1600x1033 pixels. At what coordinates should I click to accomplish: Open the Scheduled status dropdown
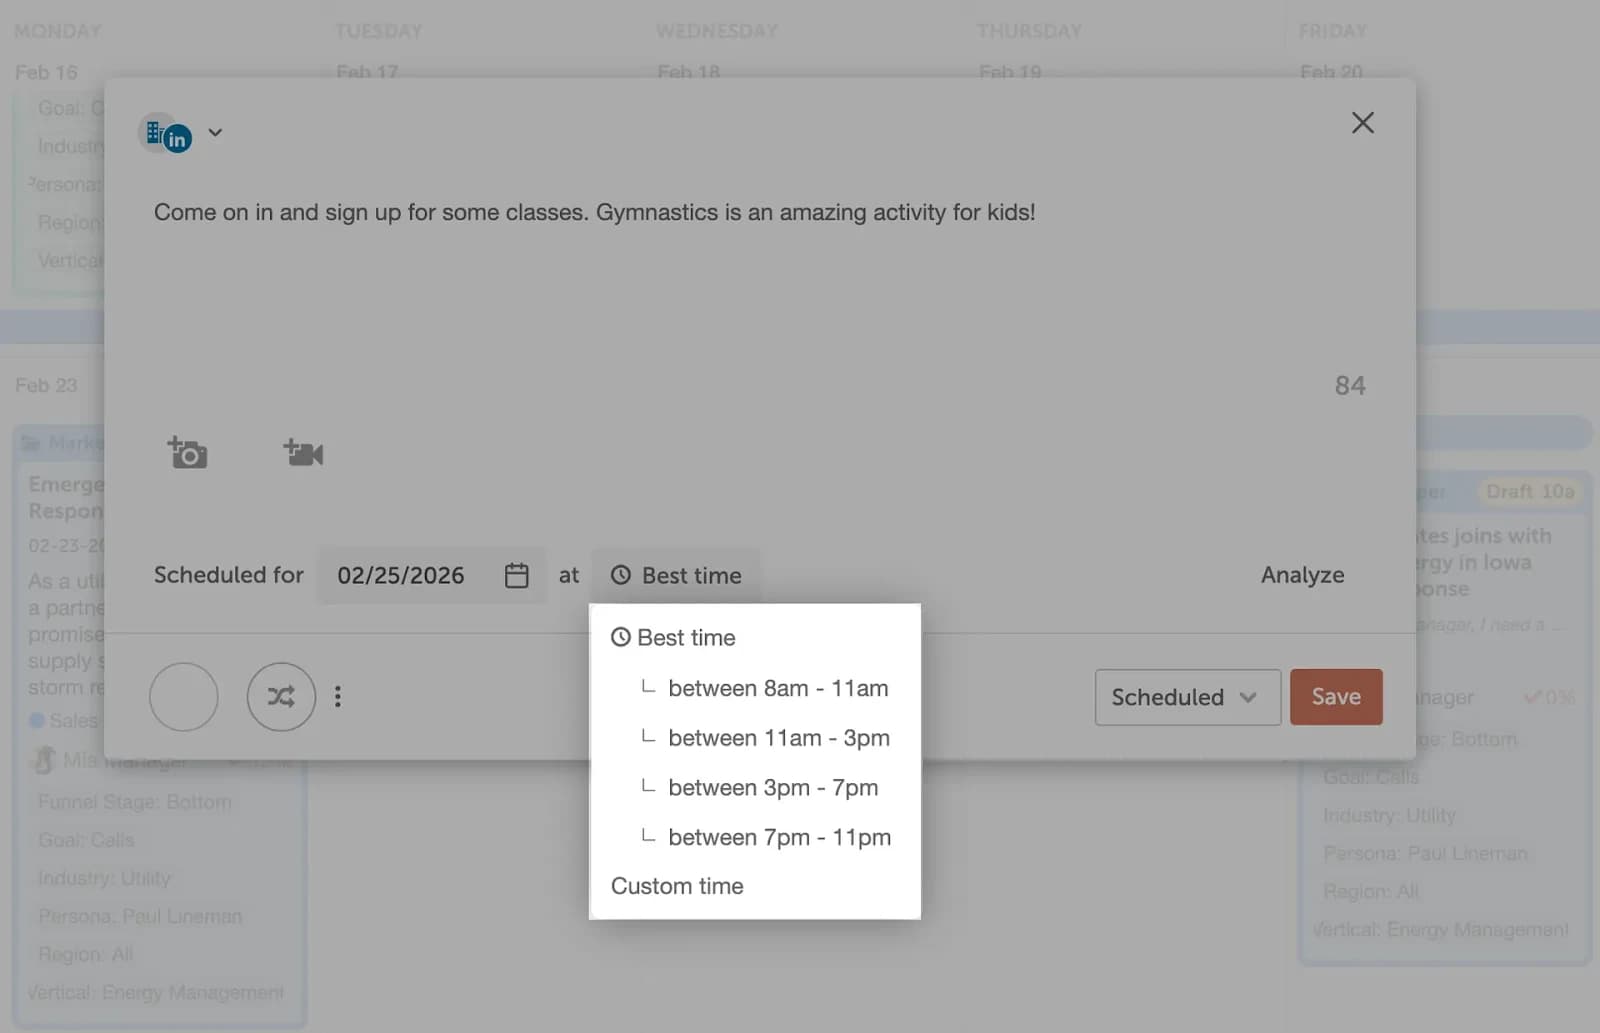(x=1186, y=697)
